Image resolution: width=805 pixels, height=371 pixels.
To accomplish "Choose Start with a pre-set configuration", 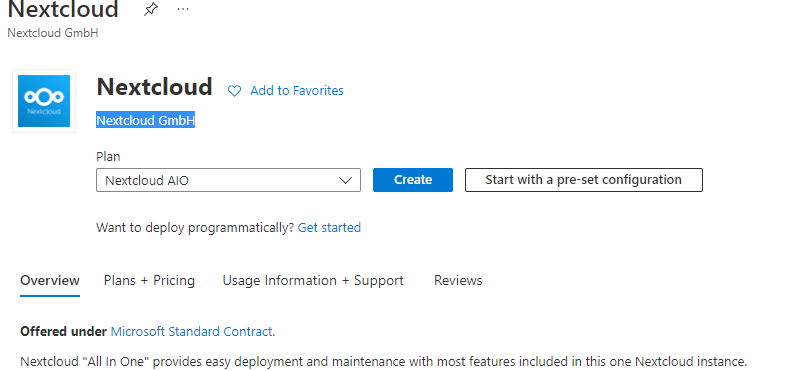I will coord(584,180).
